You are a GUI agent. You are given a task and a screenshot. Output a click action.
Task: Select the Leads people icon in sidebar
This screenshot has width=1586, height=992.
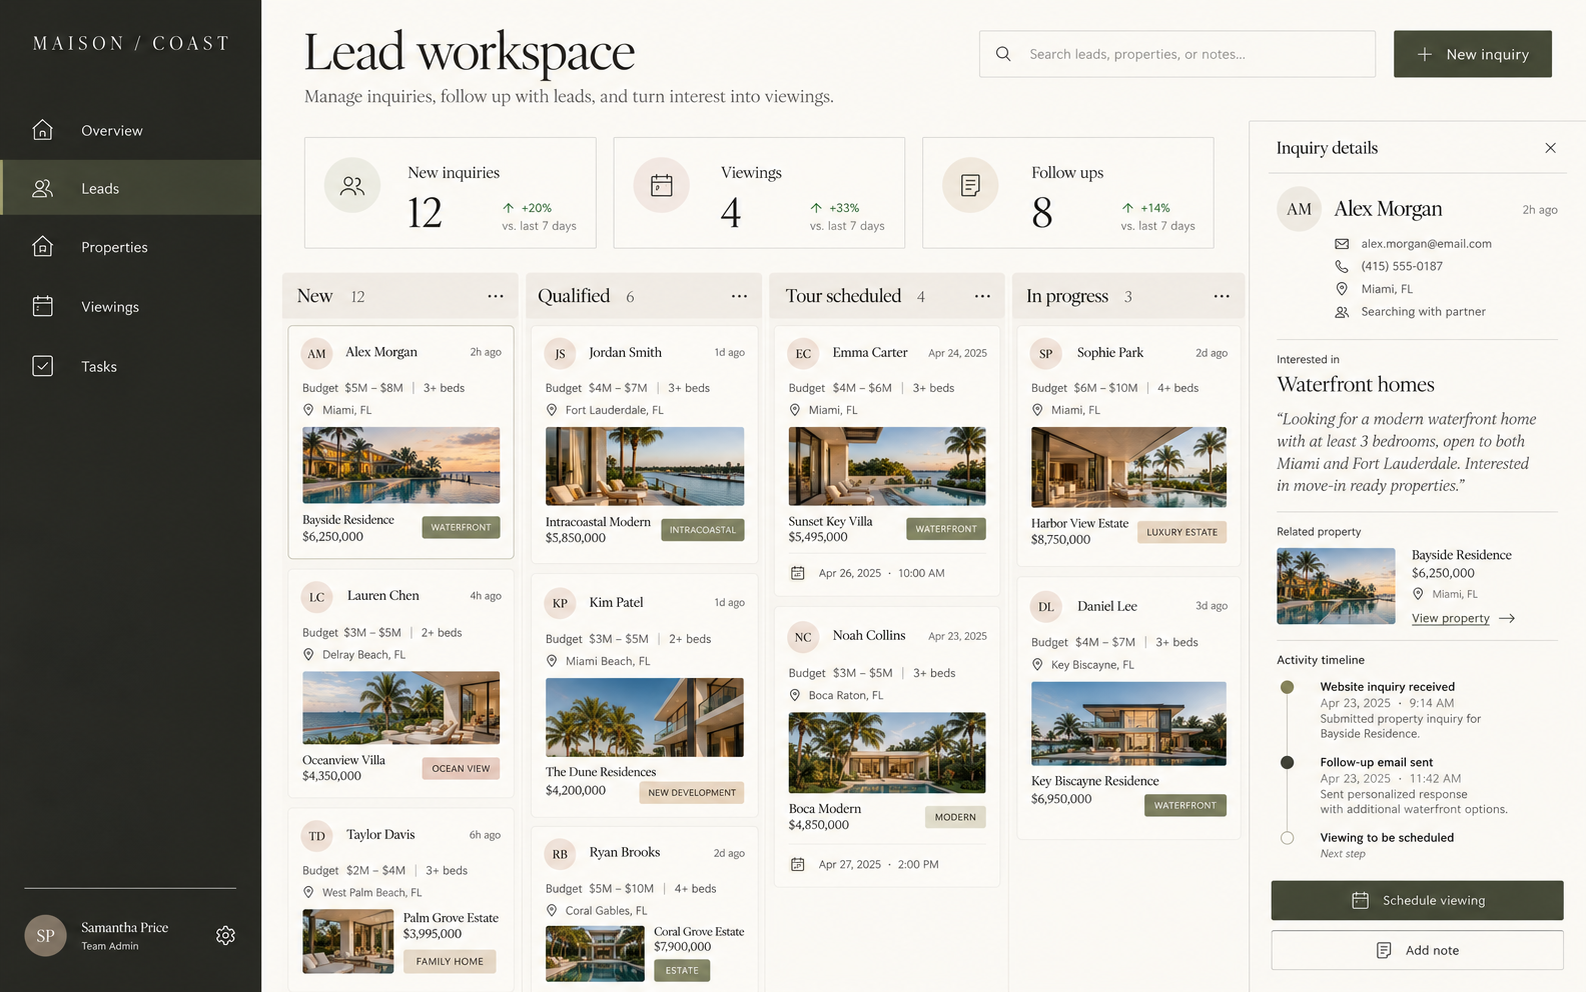42,188
